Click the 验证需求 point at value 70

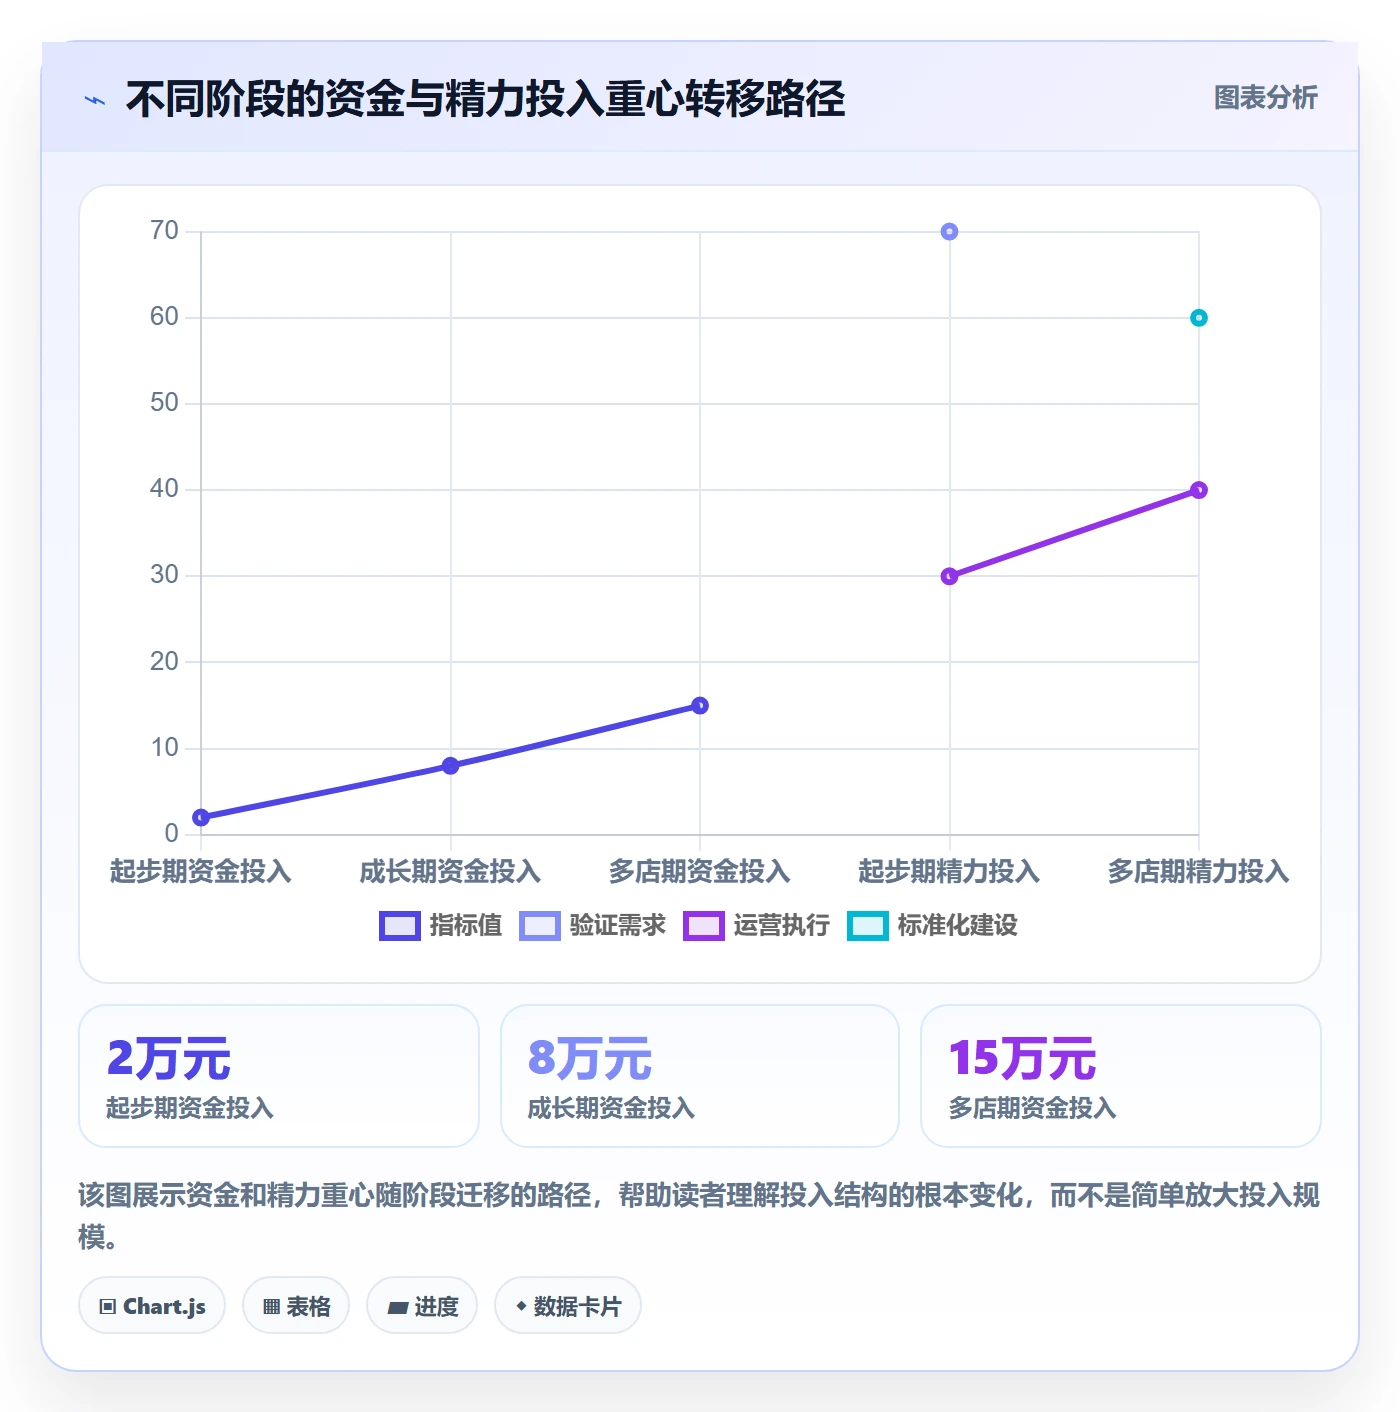point(950,232)
